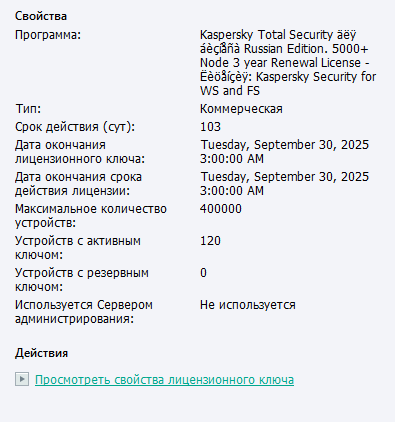Click the Тип label

(28, 109)
